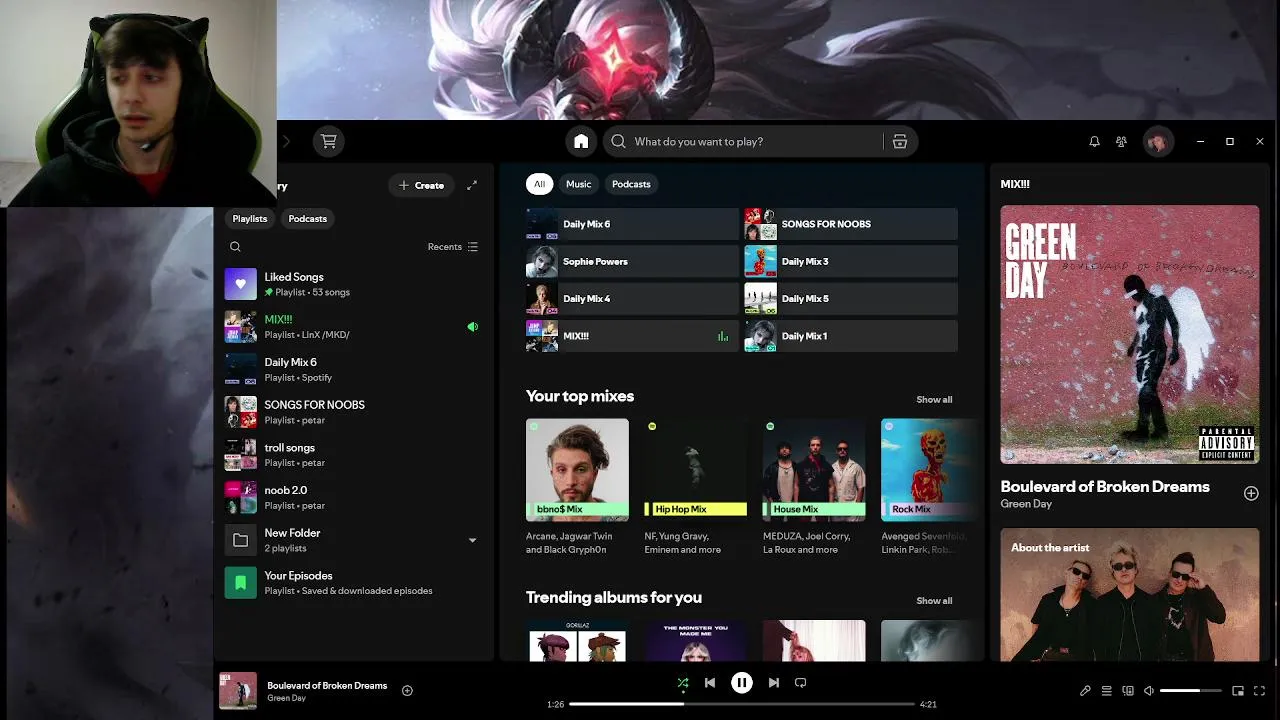1280x720 pixels.
Task: Open the troll songs playlist
Action: pos(352,455)
